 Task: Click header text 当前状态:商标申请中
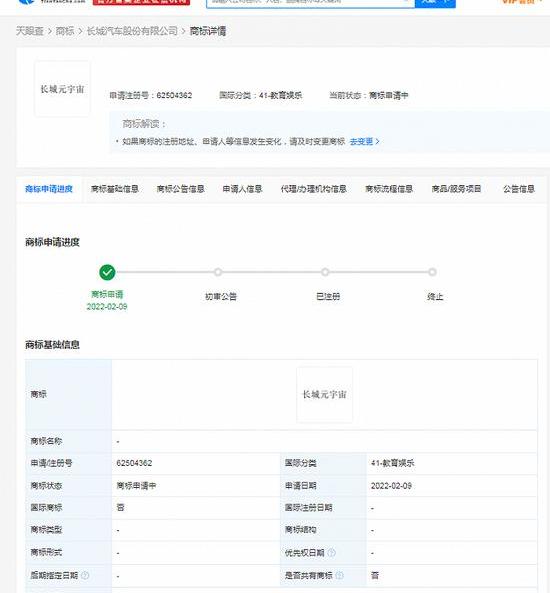coord(368,95)
